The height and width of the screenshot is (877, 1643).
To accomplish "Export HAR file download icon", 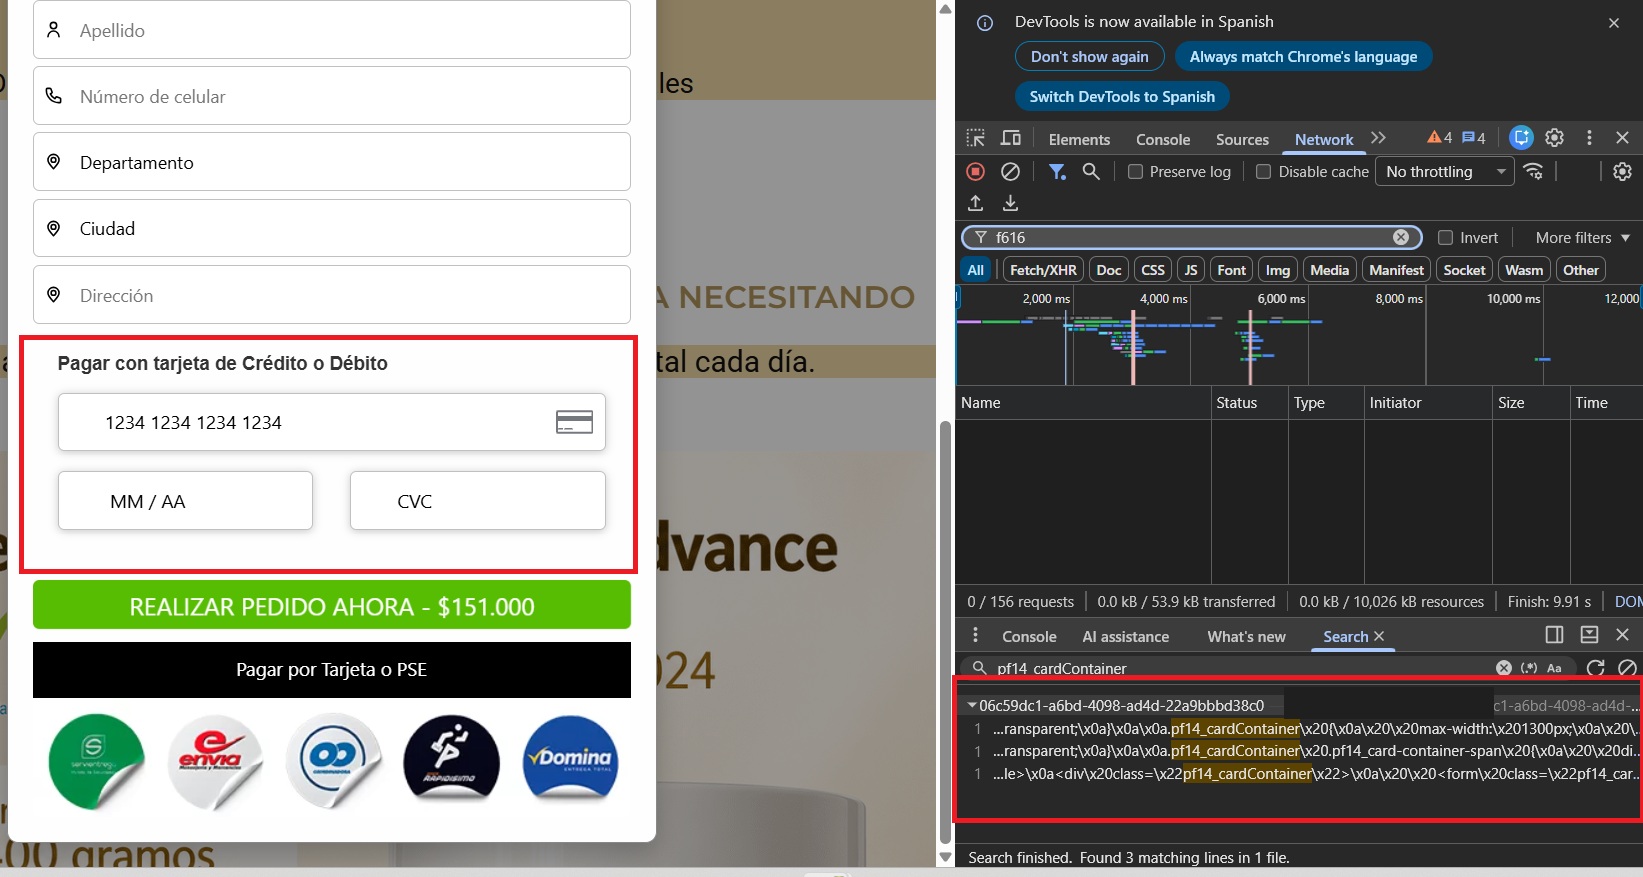I will 1010,203.
